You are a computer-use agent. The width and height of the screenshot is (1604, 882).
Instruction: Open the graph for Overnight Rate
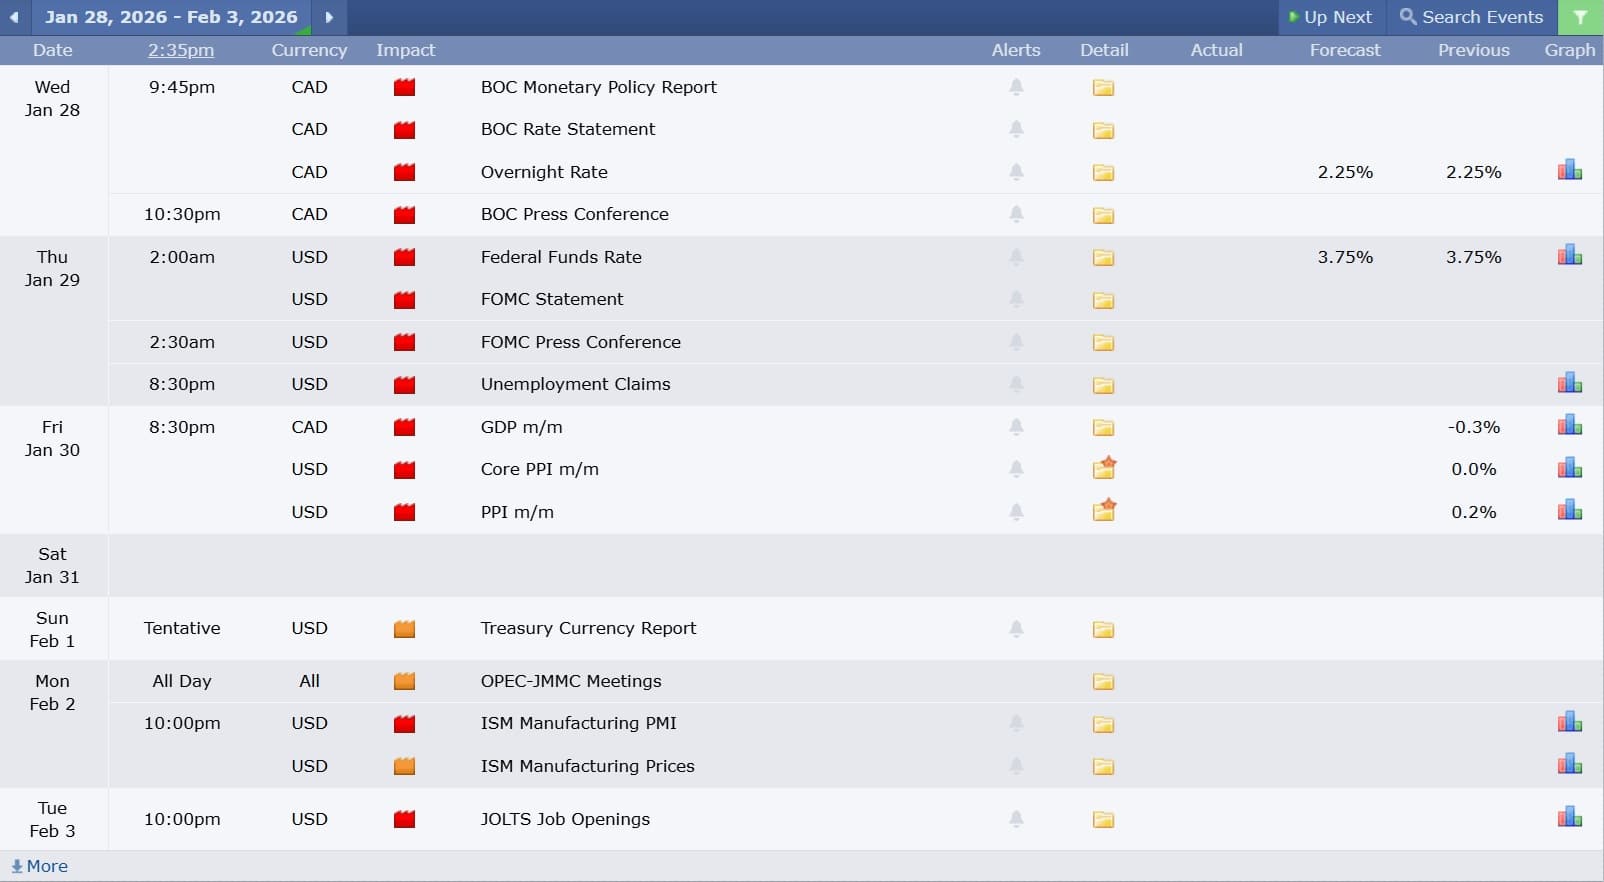(x=1569, y=171)
